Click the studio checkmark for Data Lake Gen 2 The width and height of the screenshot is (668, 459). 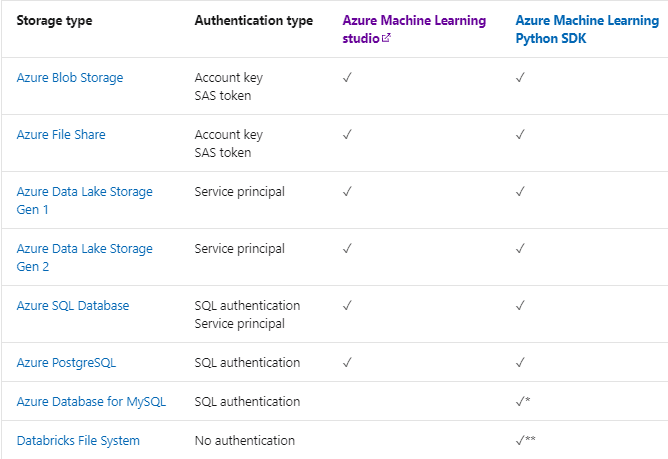[x=347, y=248]
